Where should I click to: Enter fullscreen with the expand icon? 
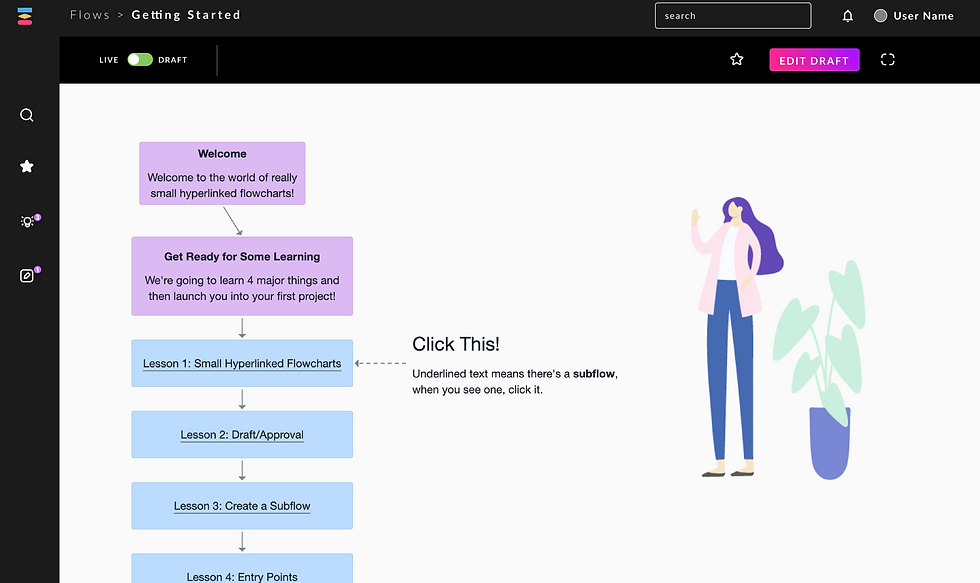pyautogui.click(x=888, y=59)
